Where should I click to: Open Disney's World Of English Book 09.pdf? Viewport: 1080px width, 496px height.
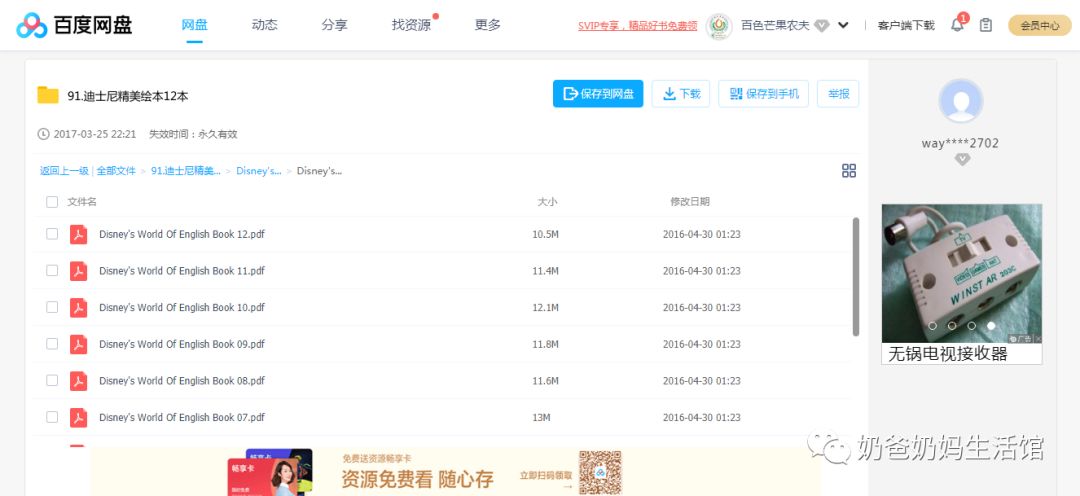pos(182,344)
